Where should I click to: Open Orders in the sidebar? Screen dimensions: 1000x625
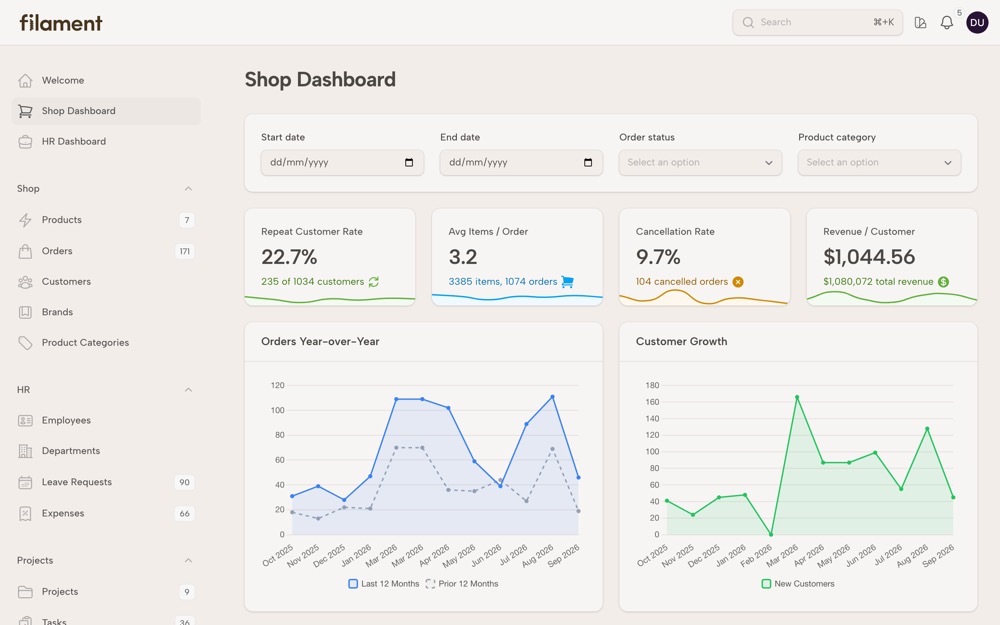click(57, 251)
